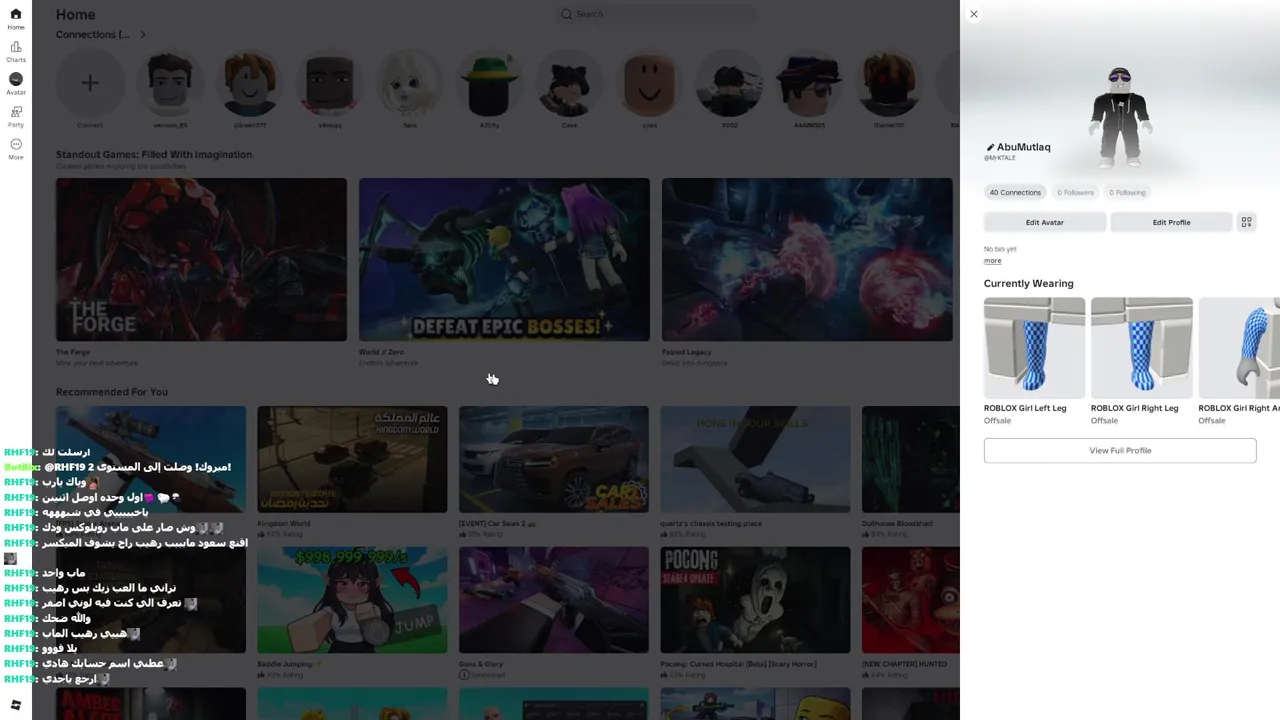The height and width of the screenshot is (720, 1280).
Task: Open Charts in the left sidebar
Action: click(x=16, y=52)
